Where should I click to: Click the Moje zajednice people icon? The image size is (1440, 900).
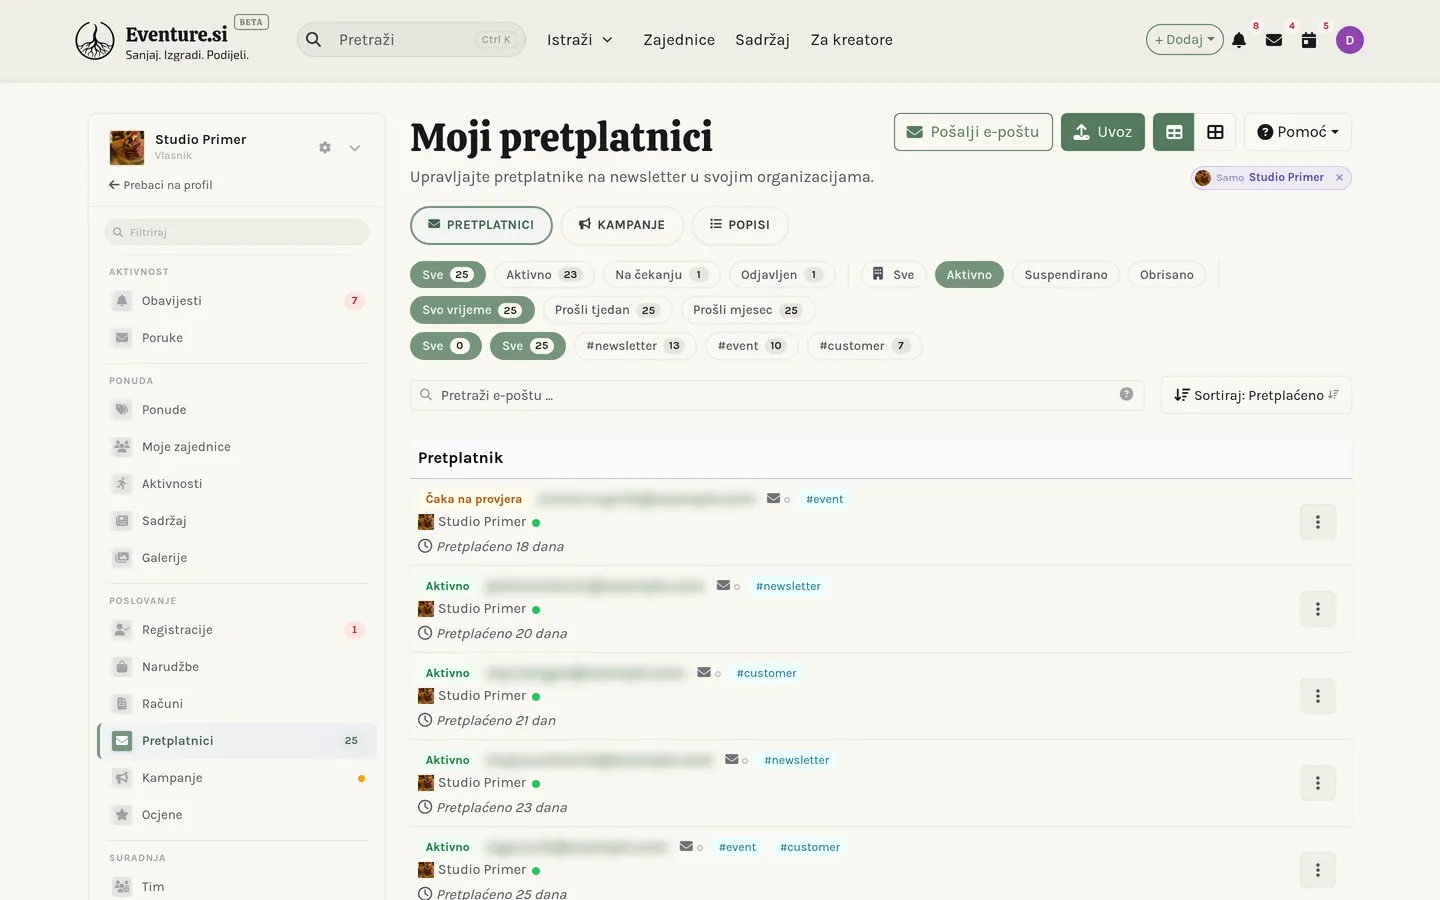(122, 447)
